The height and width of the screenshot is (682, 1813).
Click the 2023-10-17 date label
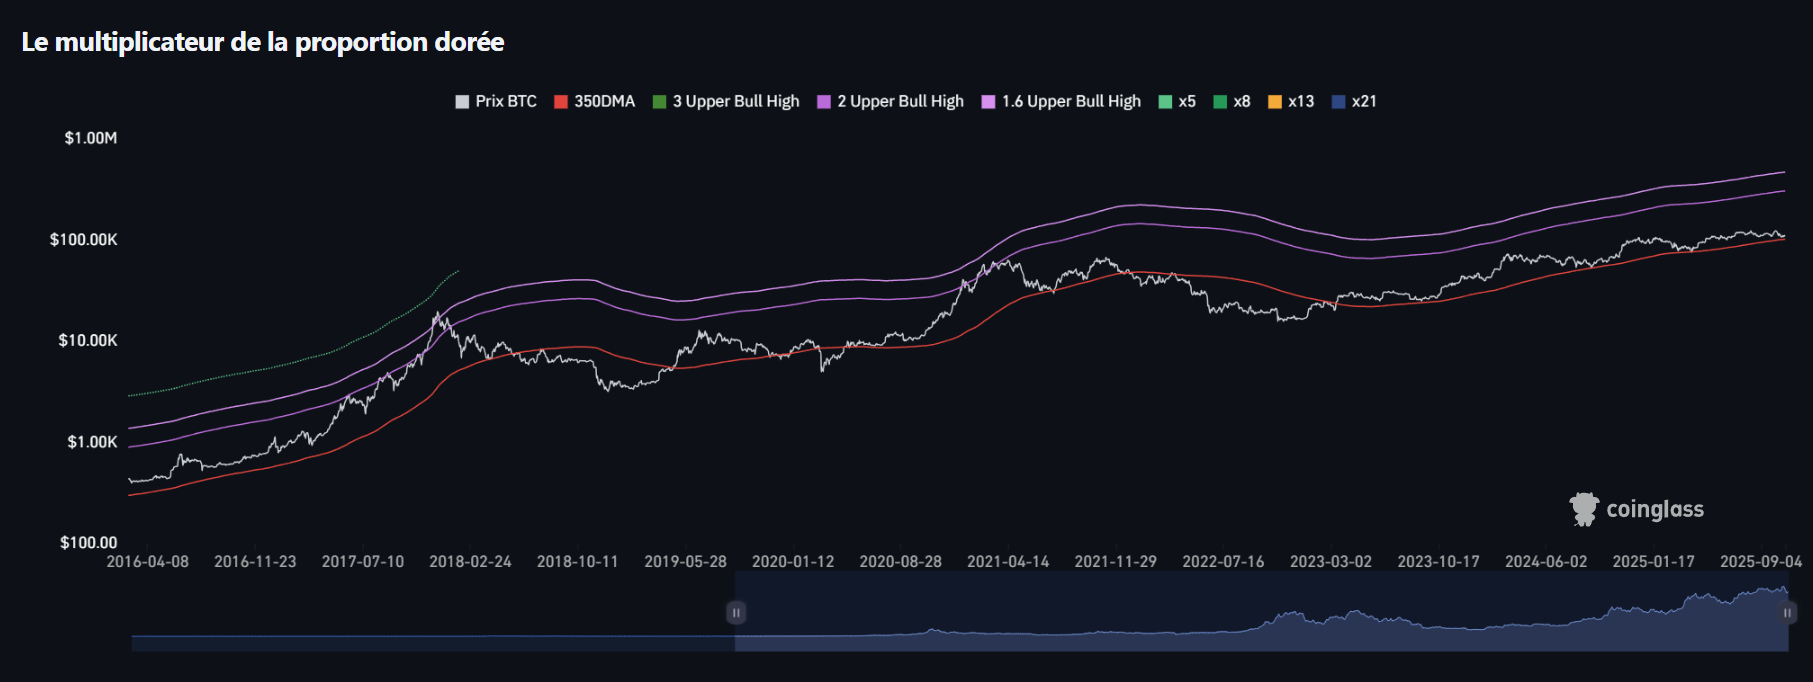point(1438,562)
